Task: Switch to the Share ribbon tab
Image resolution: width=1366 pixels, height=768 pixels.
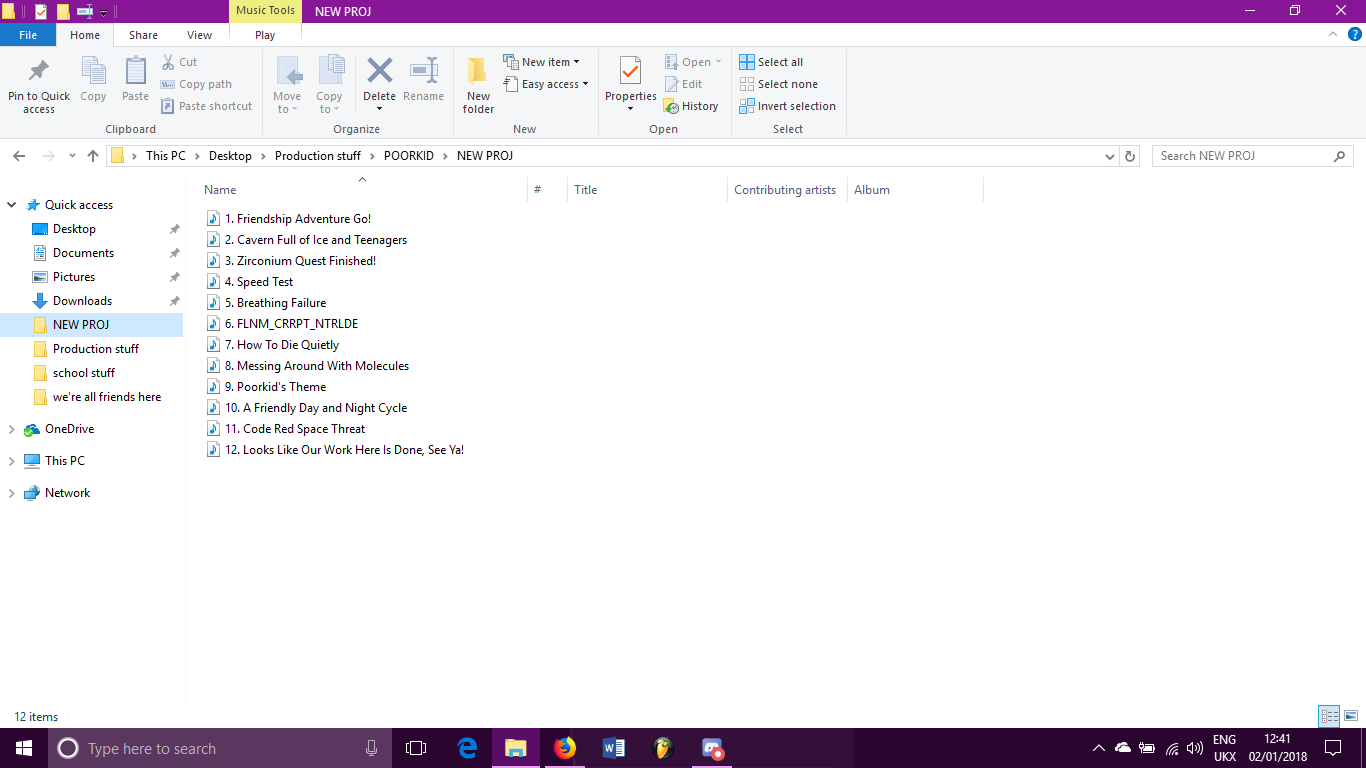Action: point(143,35)
